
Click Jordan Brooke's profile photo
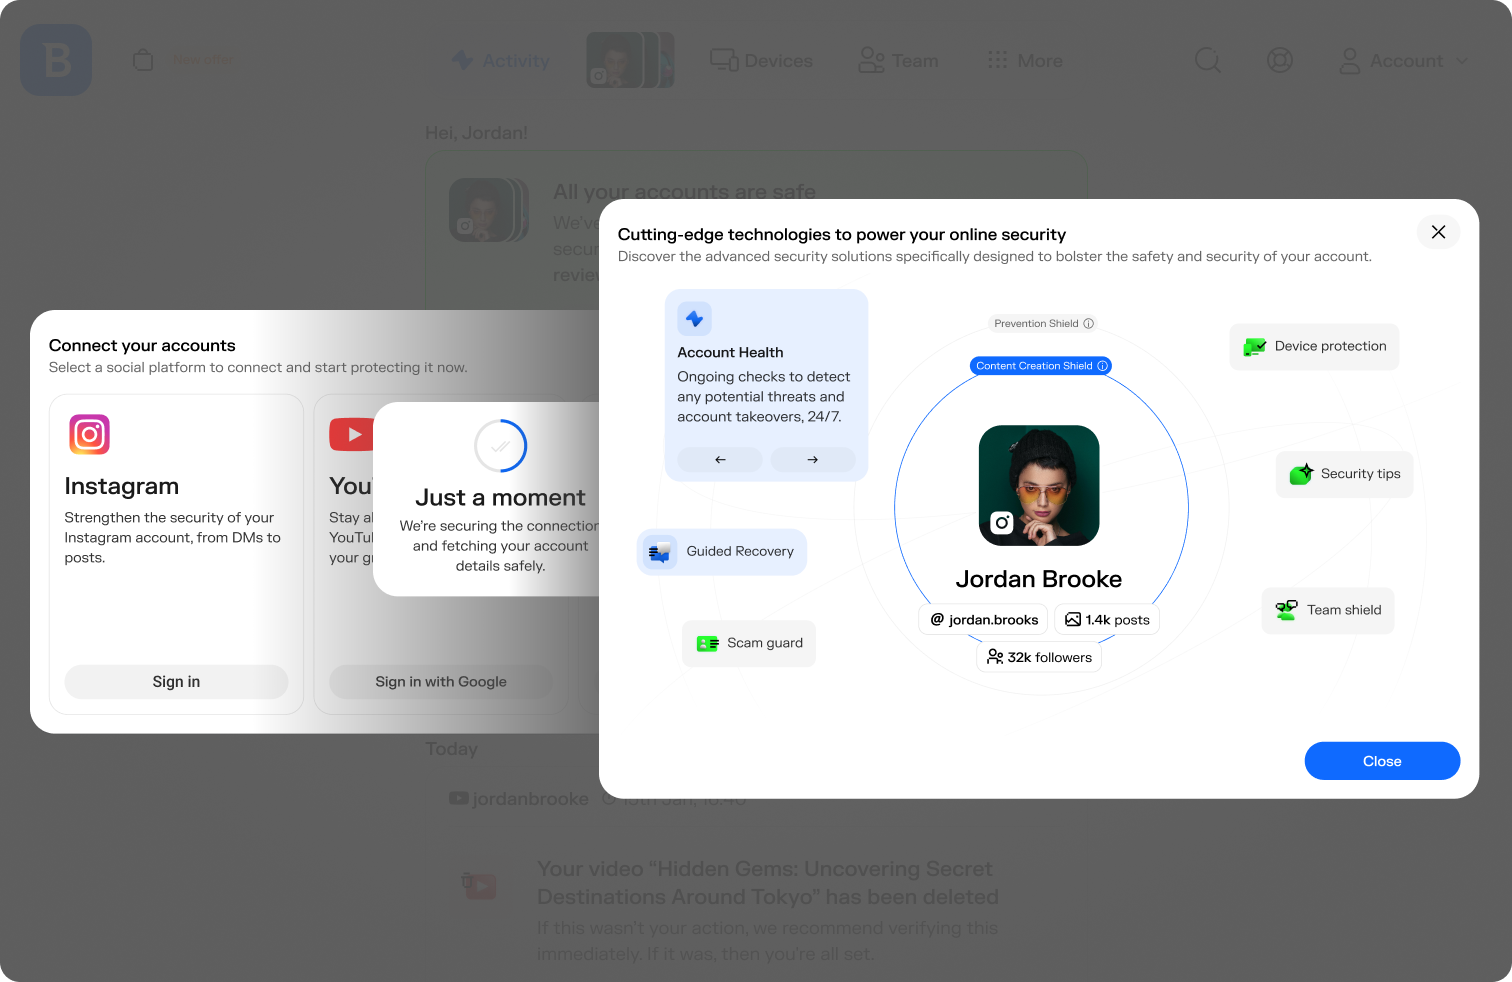point(1039,485)
